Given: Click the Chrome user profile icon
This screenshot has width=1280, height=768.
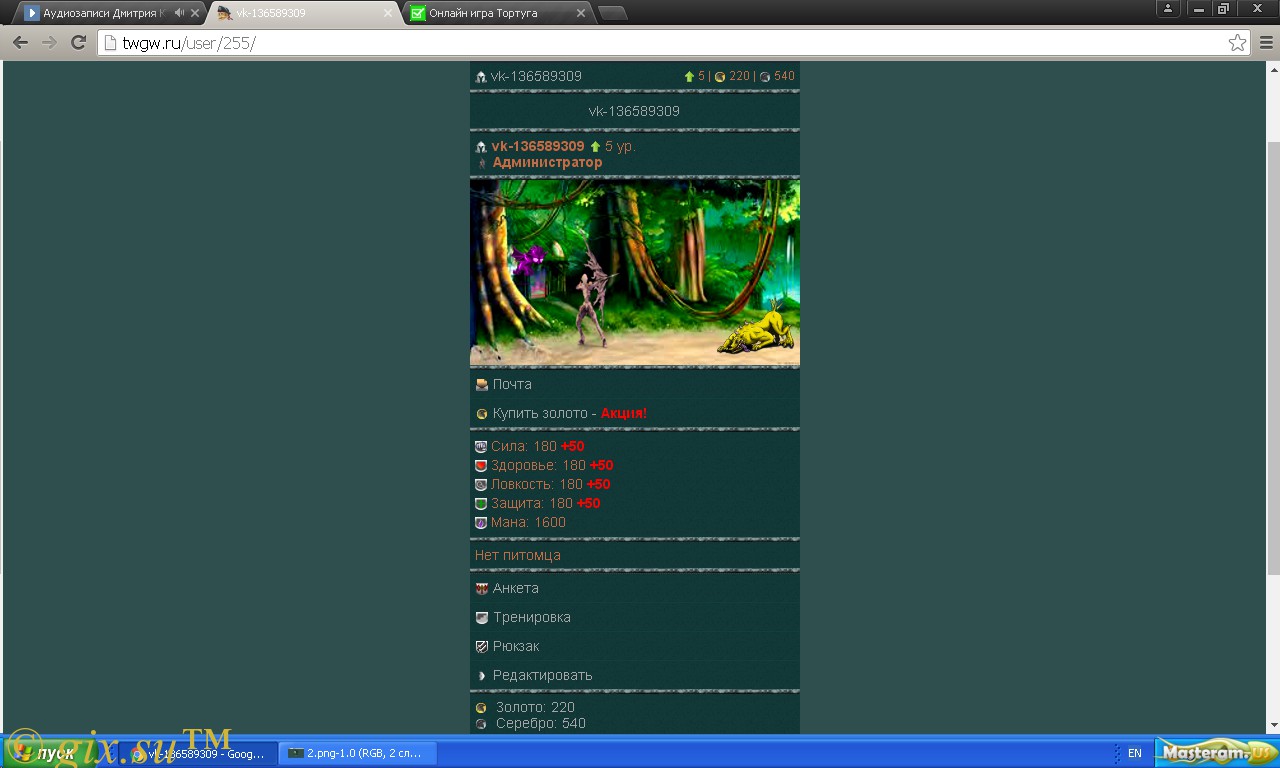Looking at the screenshot, I should (1169, 8).
